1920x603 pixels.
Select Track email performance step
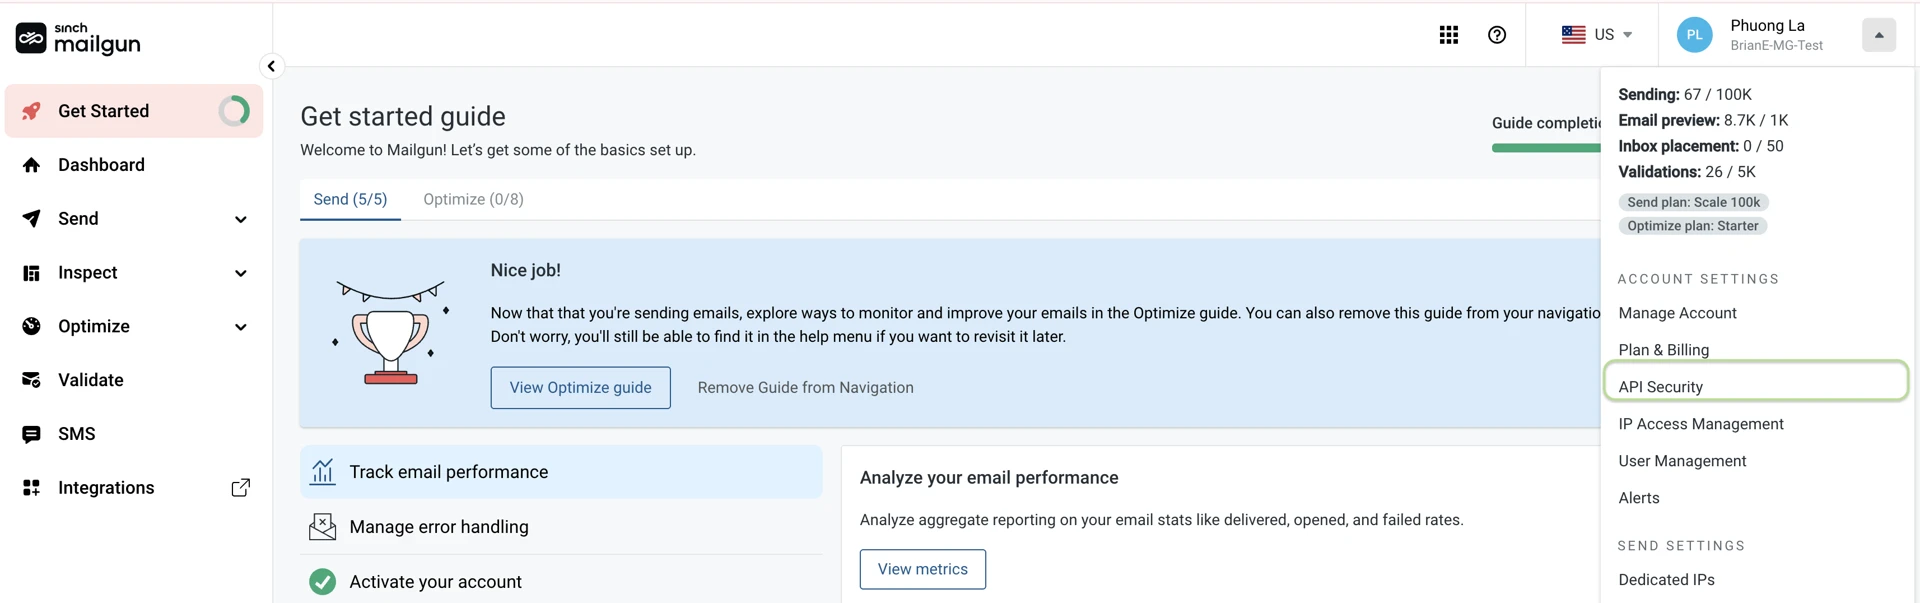tap(561, 472)
